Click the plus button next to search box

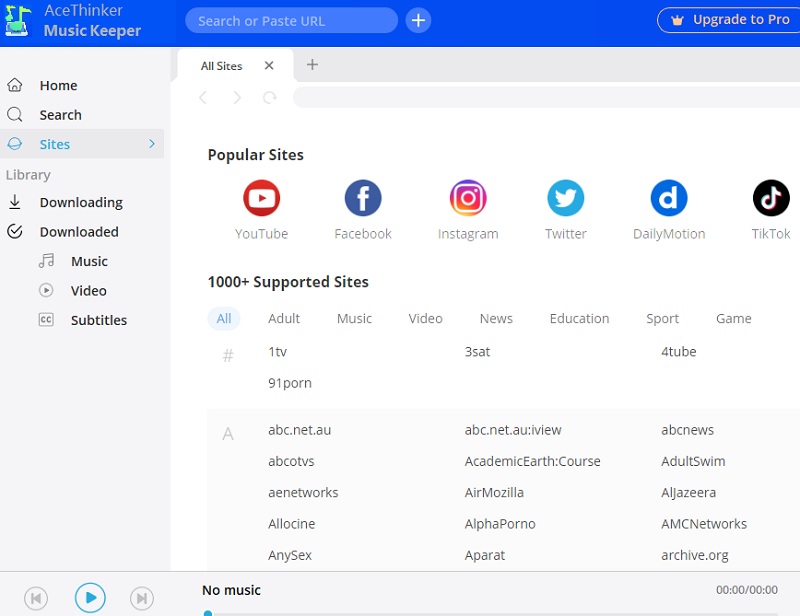[418, 20]
